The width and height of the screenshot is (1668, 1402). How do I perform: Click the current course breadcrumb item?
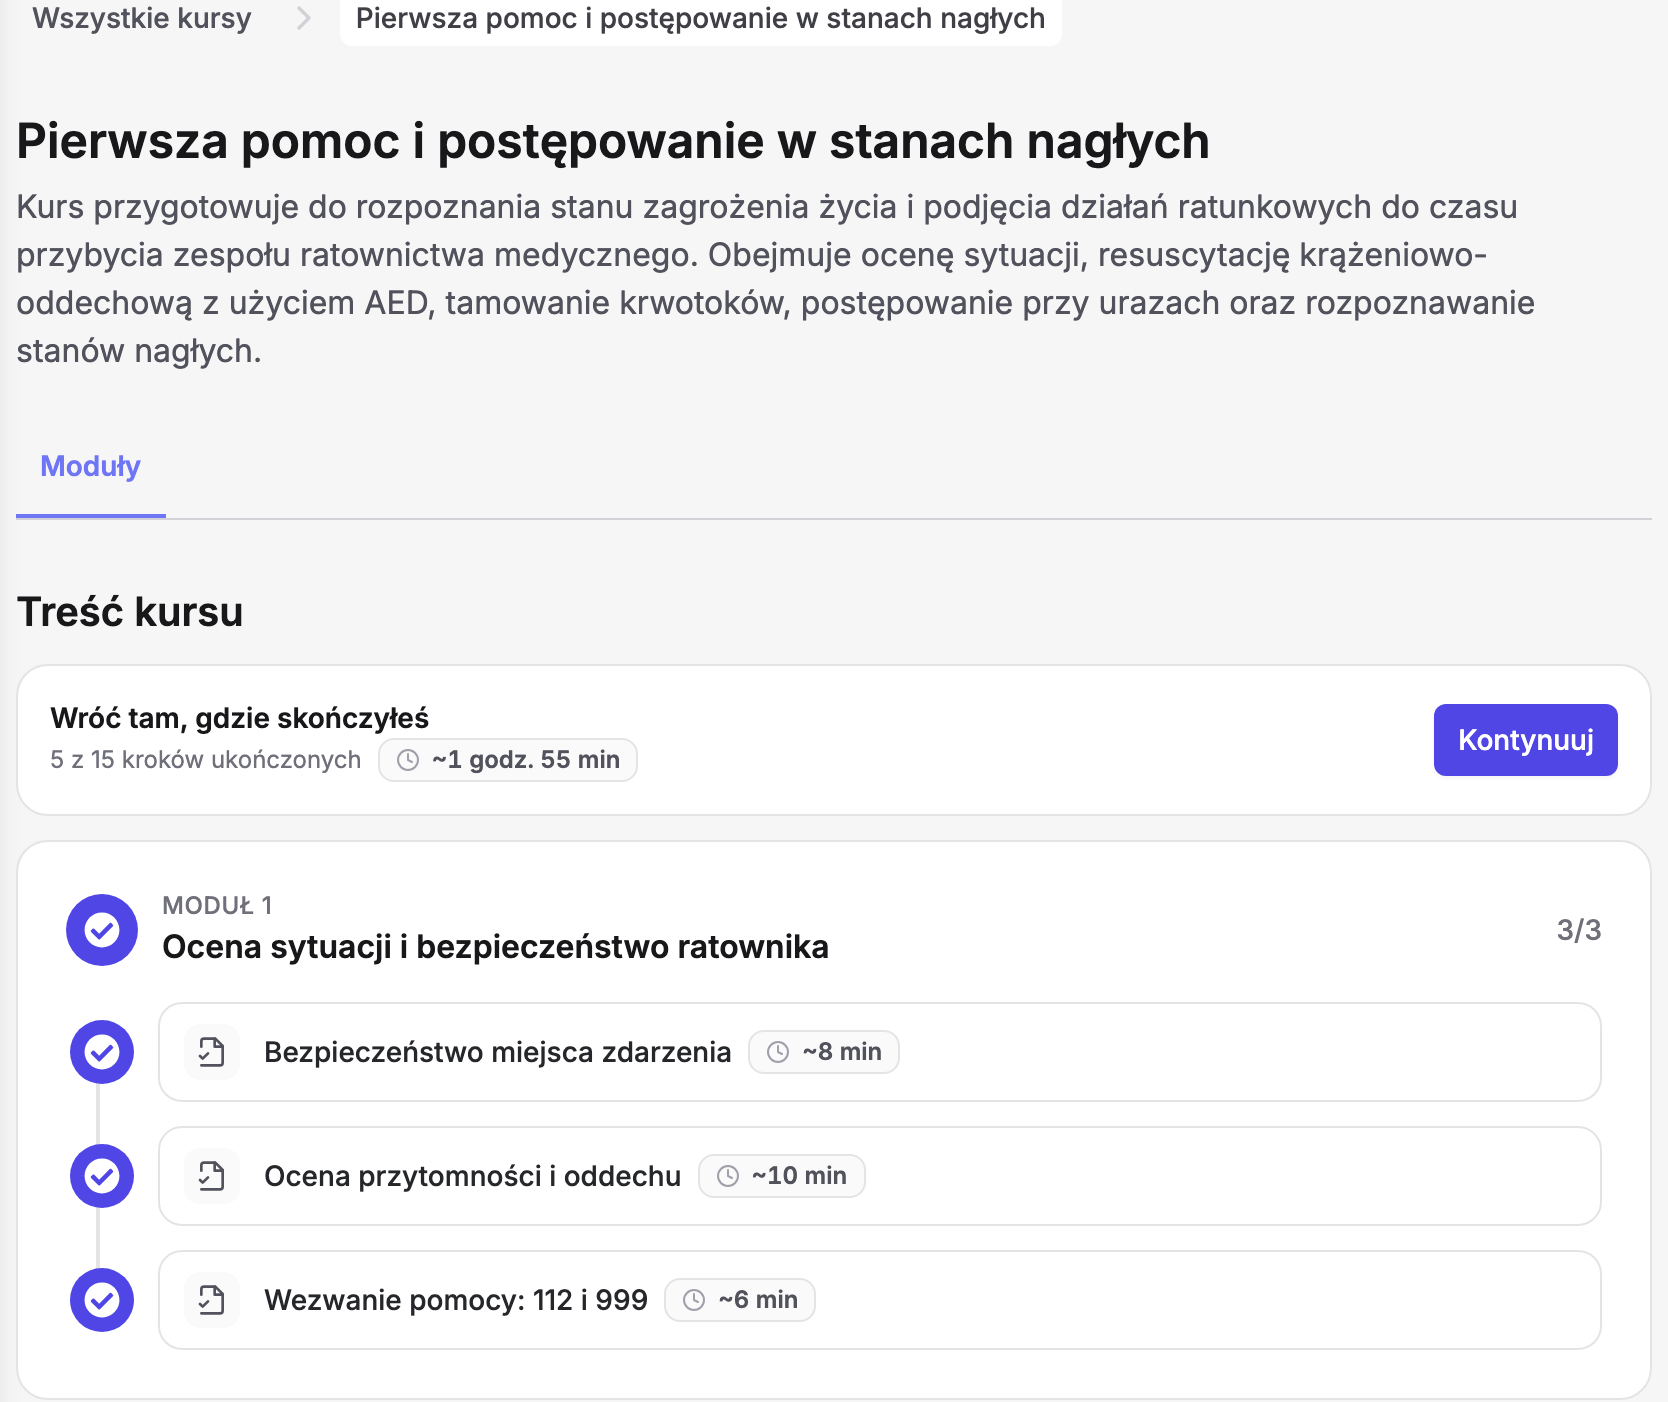pos(700,18)
